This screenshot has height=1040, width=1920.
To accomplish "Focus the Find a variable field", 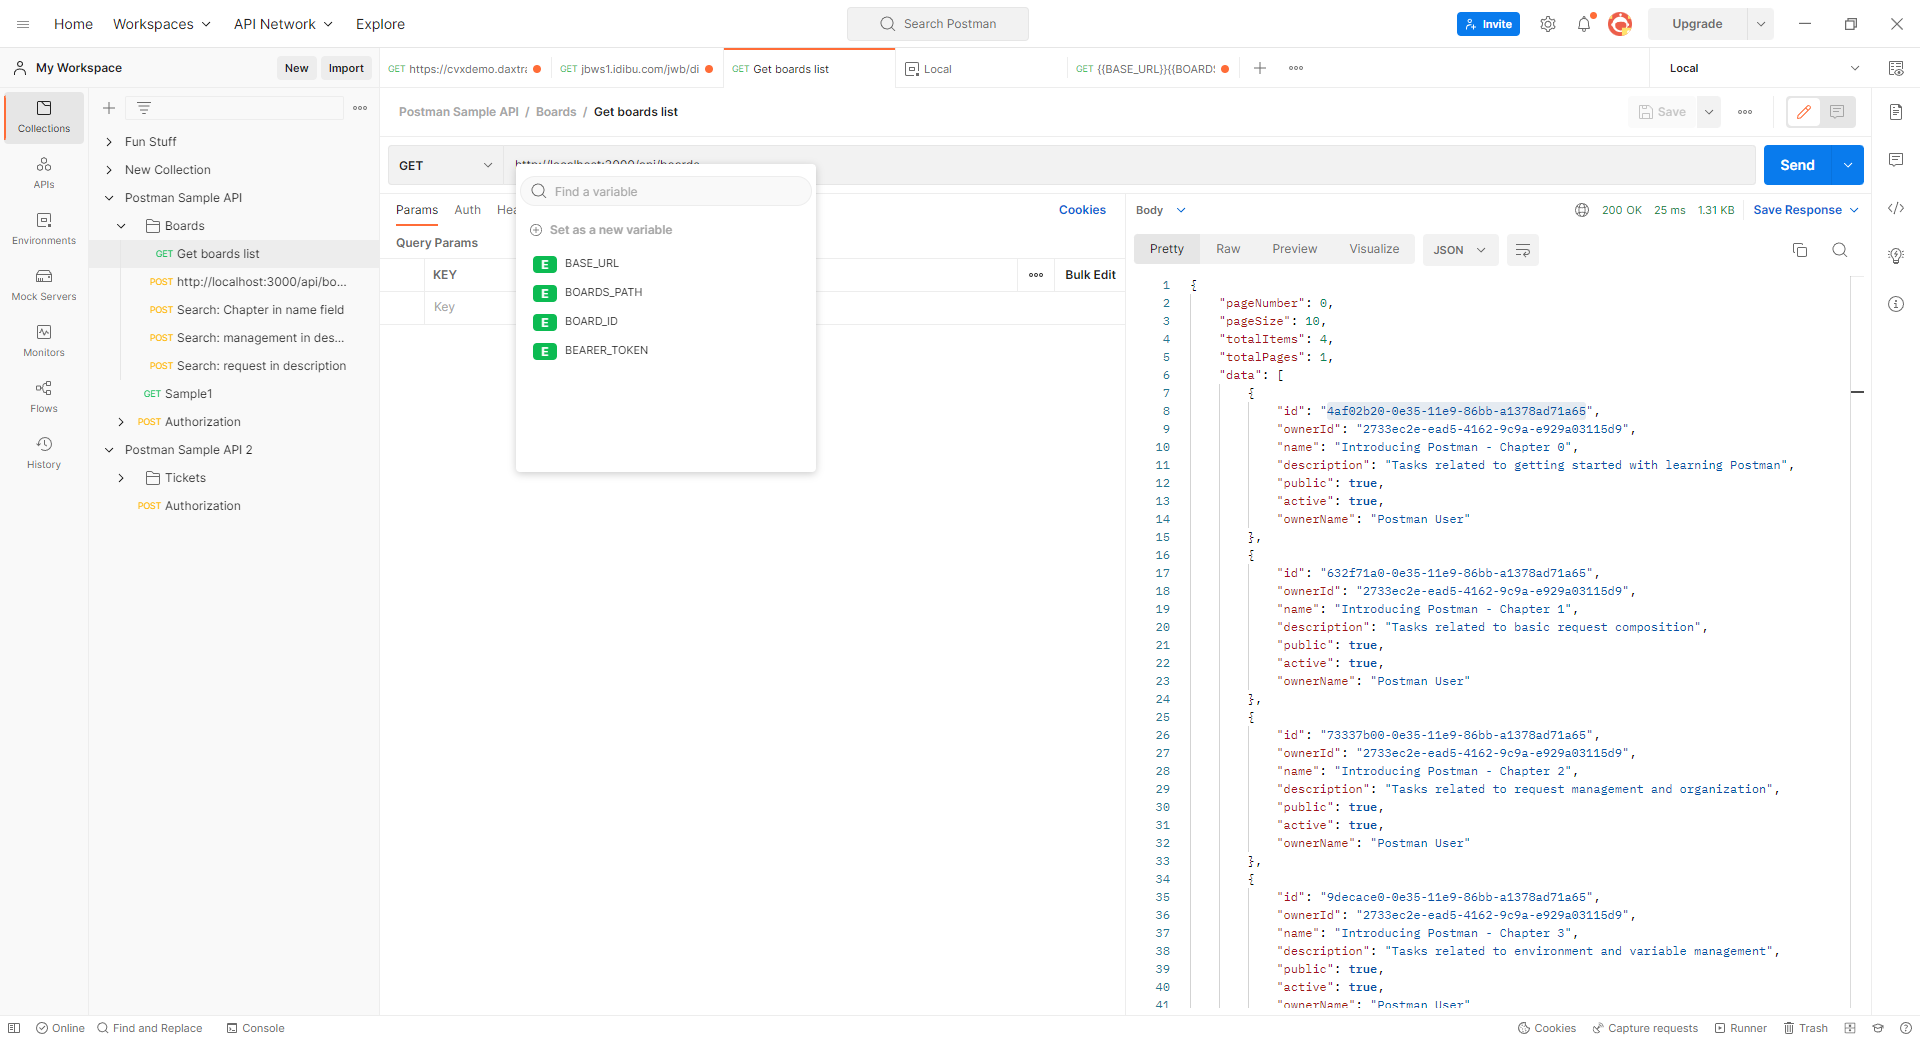I will pos(666,191).
